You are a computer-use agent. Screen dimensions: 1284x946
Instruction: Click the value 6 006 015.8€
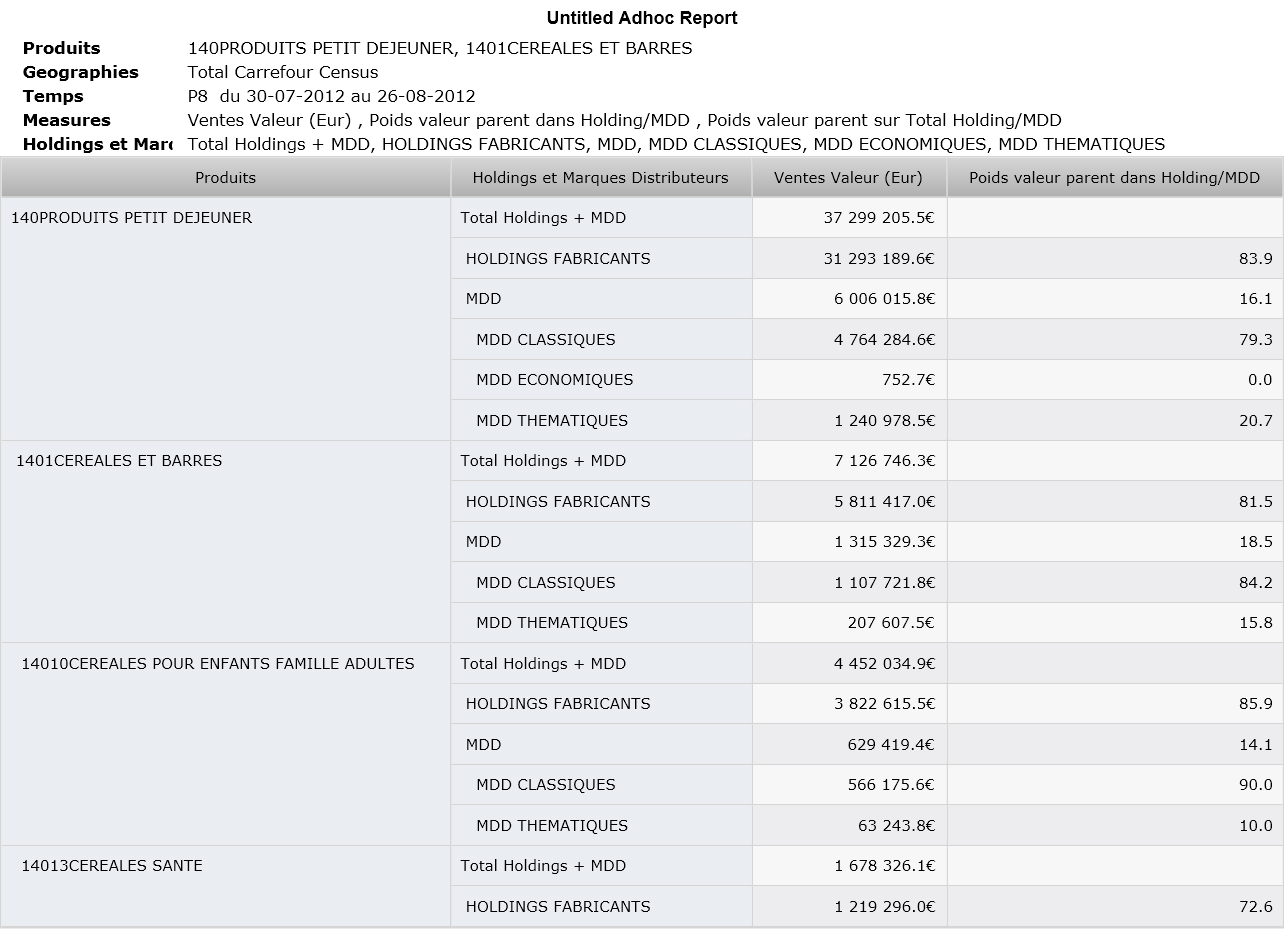[884, 299]
